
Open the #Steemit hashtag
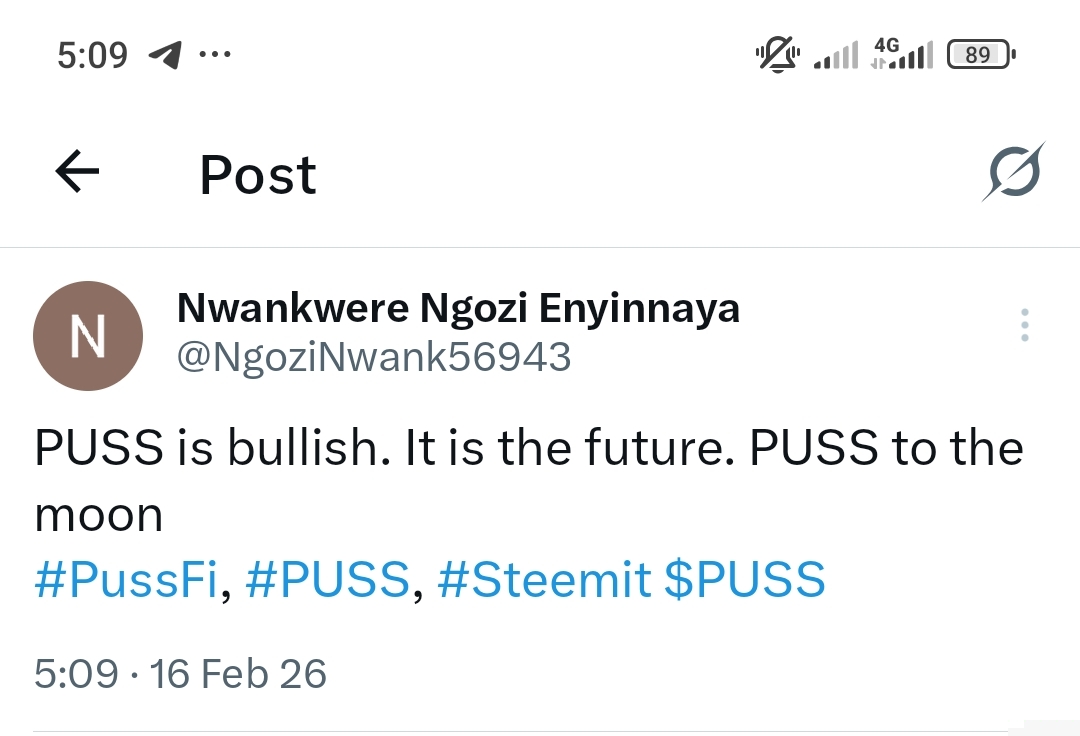coord(544,581)
